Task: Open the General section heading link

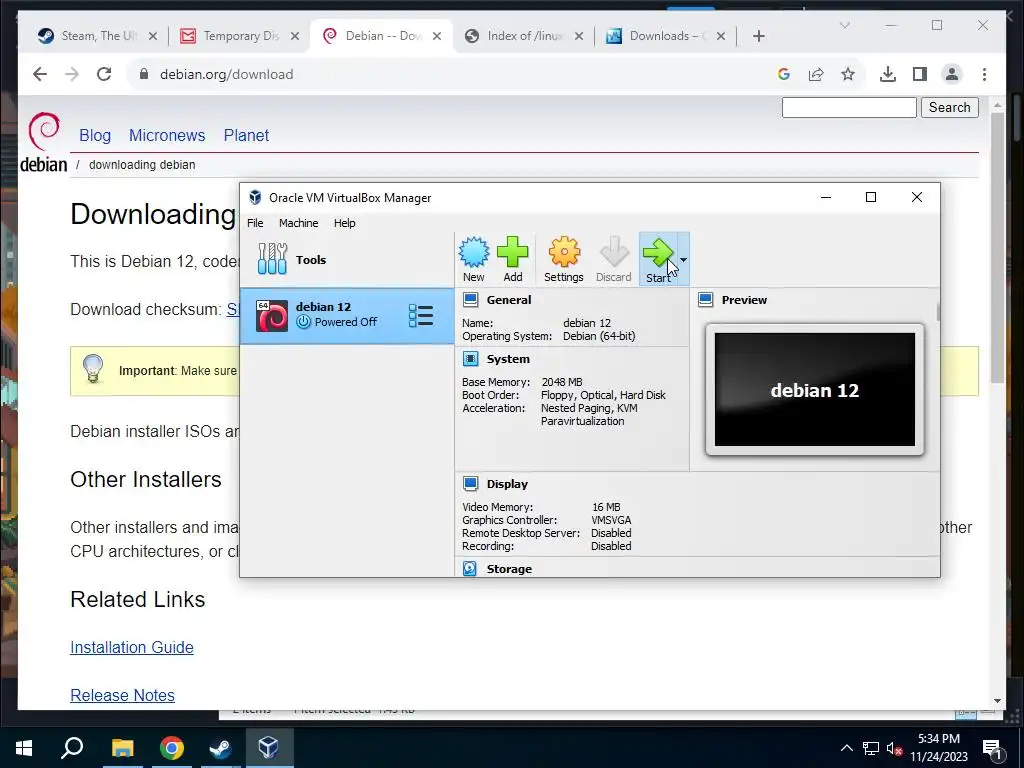Action: 509,300
